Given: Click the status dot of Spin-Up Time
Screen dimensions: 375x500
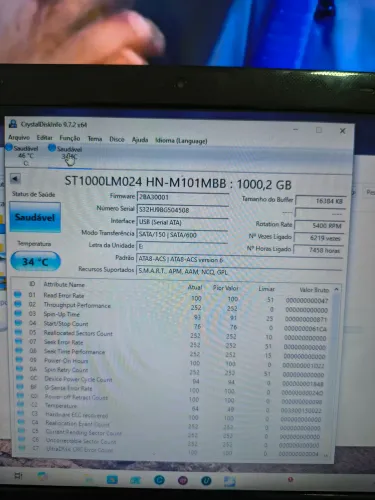Looking at the screenshot, I should pyautogui.click(x=18, y=313).
